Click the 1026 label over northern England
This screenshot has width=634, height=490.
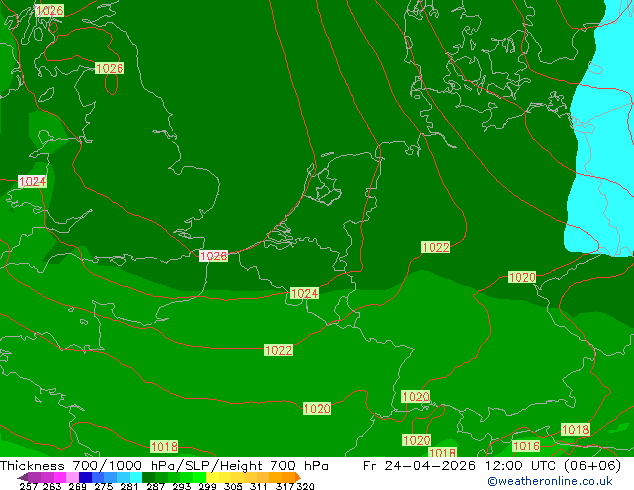tap(109, 68)
